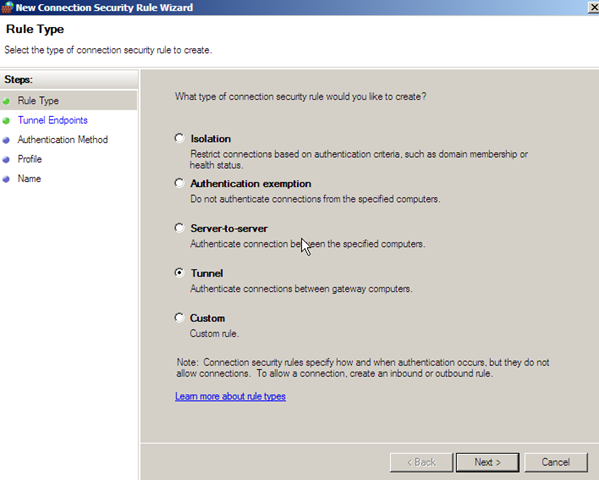Screen dimensions: 599x480
Task: Open the Rule Type step
Action: [38, 101]
